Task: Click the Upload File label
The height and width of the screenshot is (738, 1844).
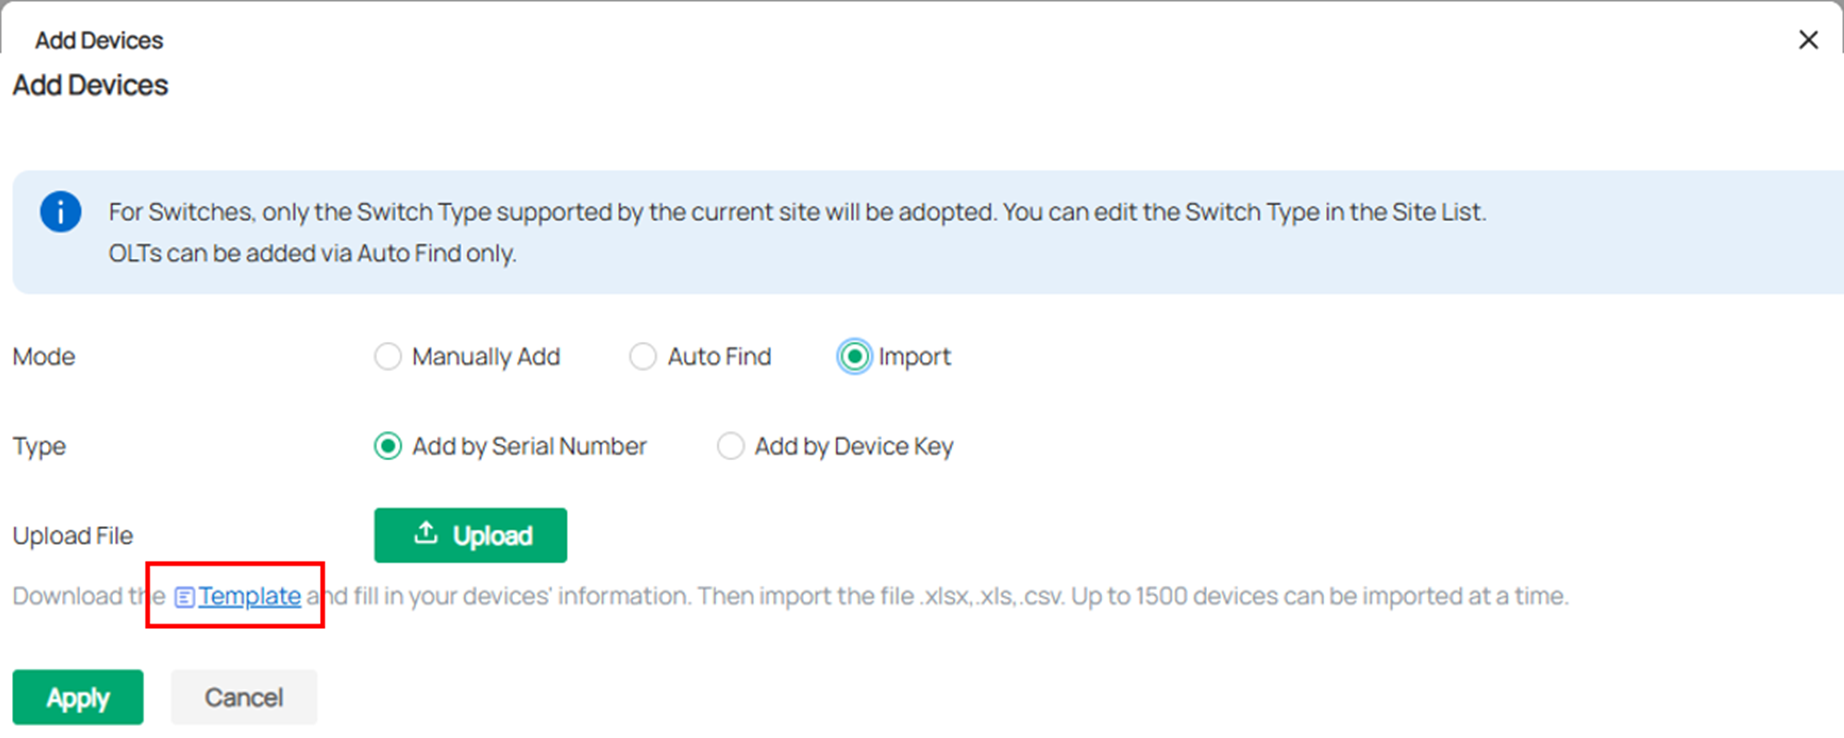Action: point(73,535)
